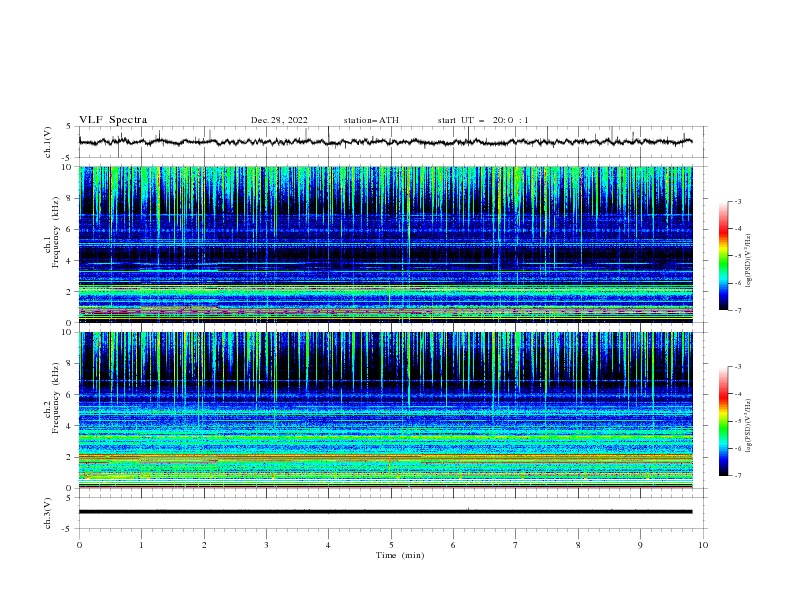Click the "Time (min)" axis title
This screenshot has height=612, width=792.
[400, 555]
